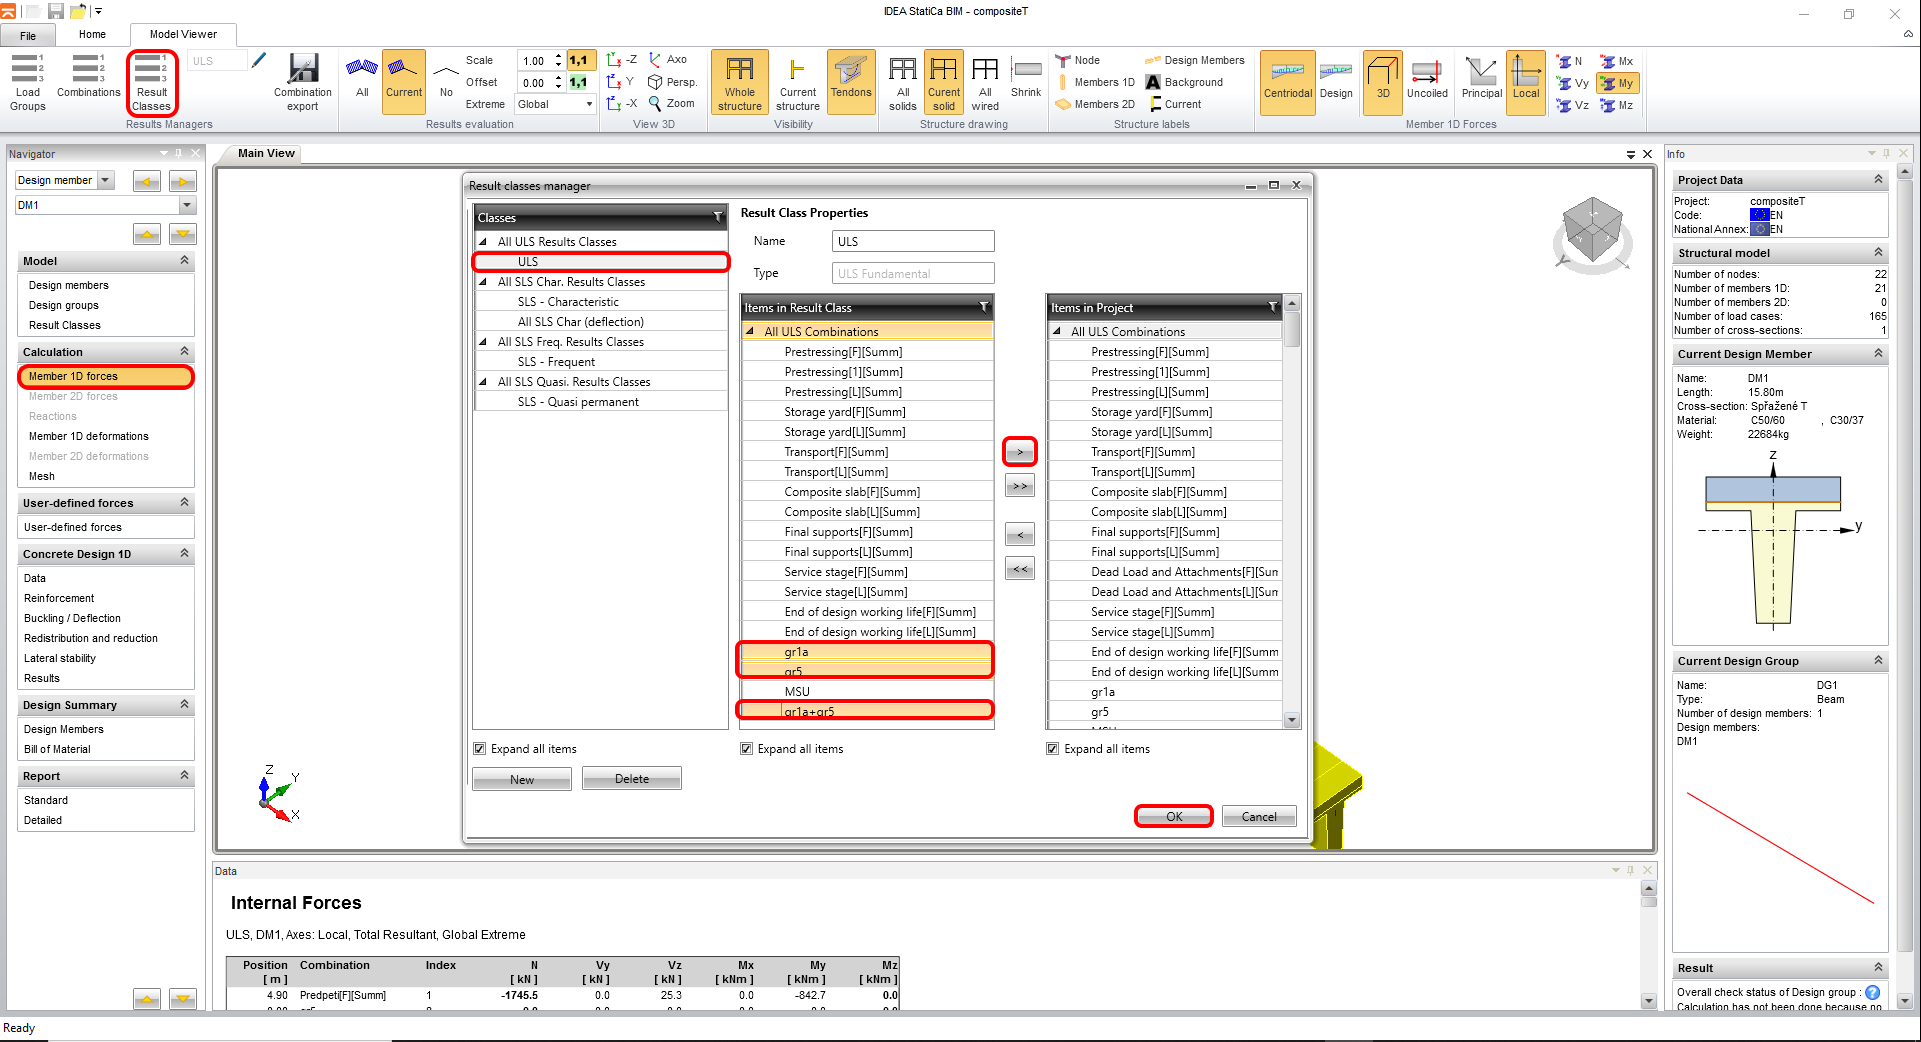This screenshot has width=1921, height=1042.
Task: Toggle Expand all items under Items in Result Class
Action: point(747,749)
